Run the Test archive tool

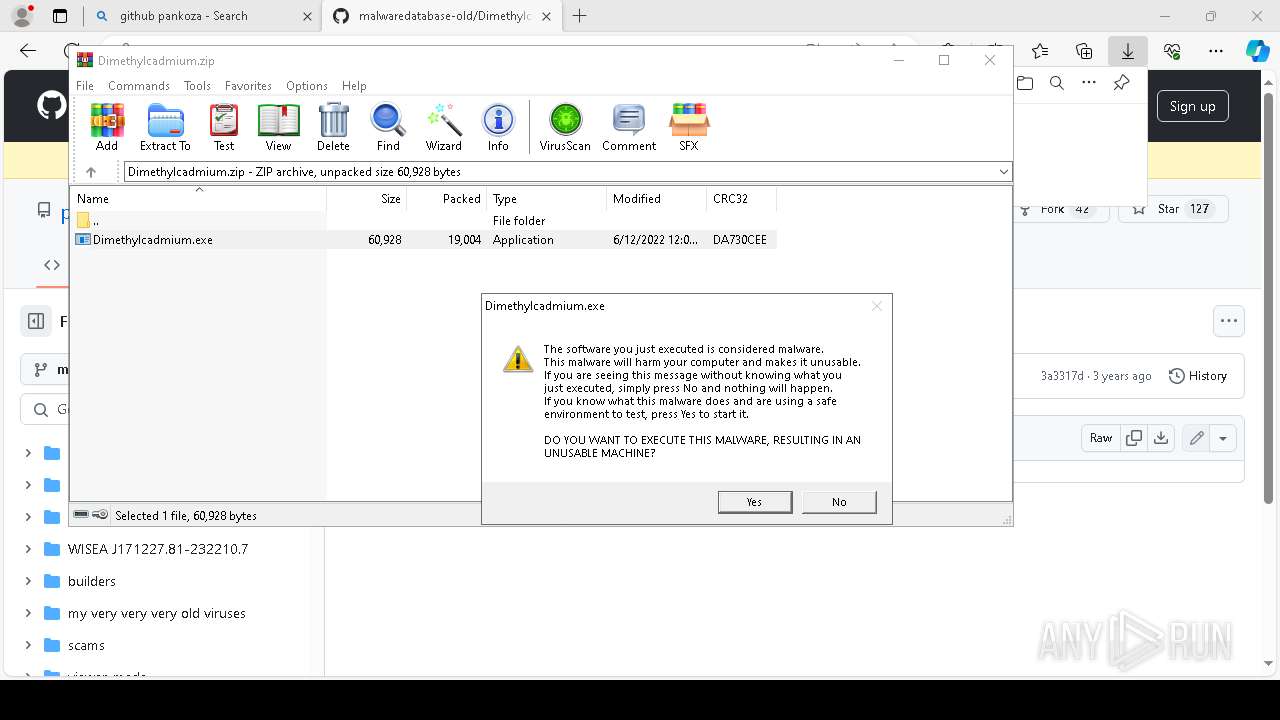pos(224,127)
